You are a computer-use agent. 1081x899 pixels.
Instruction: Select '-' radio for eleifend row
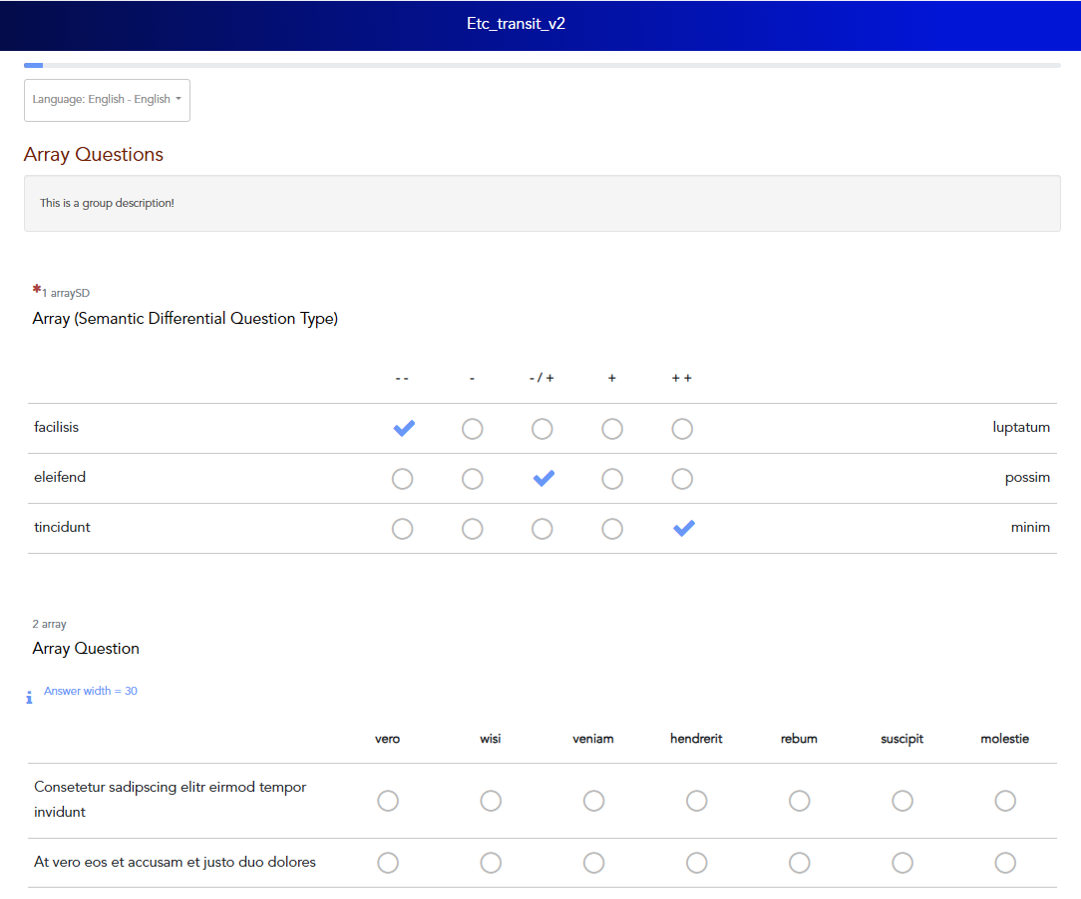click(472, 479)
